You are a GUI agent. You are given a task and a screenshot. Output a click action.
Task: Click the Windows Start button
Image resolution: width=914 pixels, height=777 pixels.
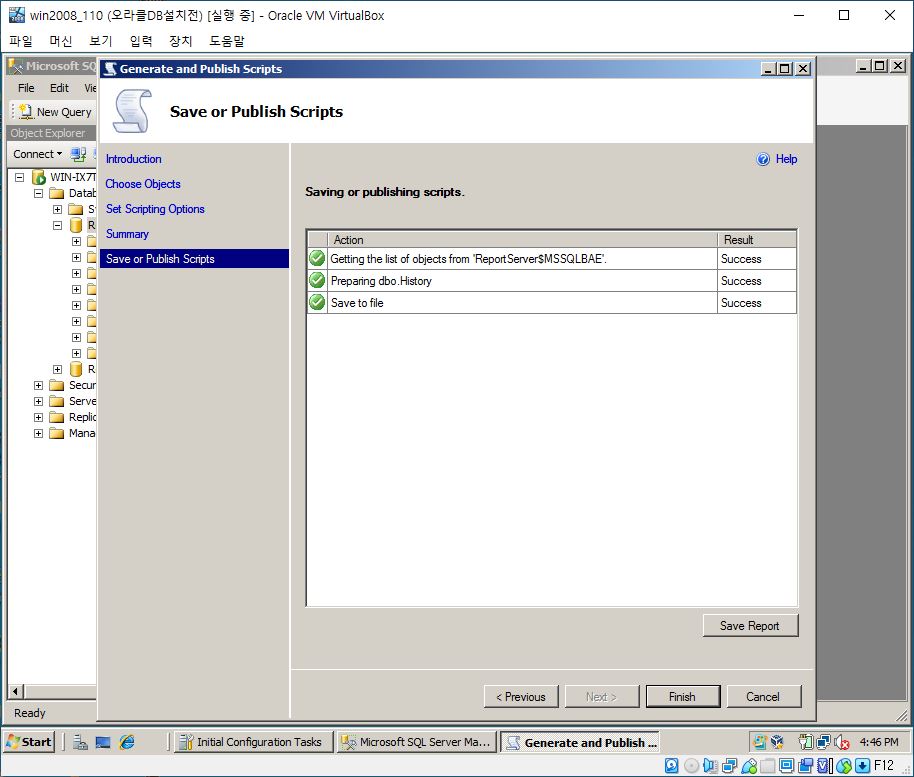tap(29, 742)
